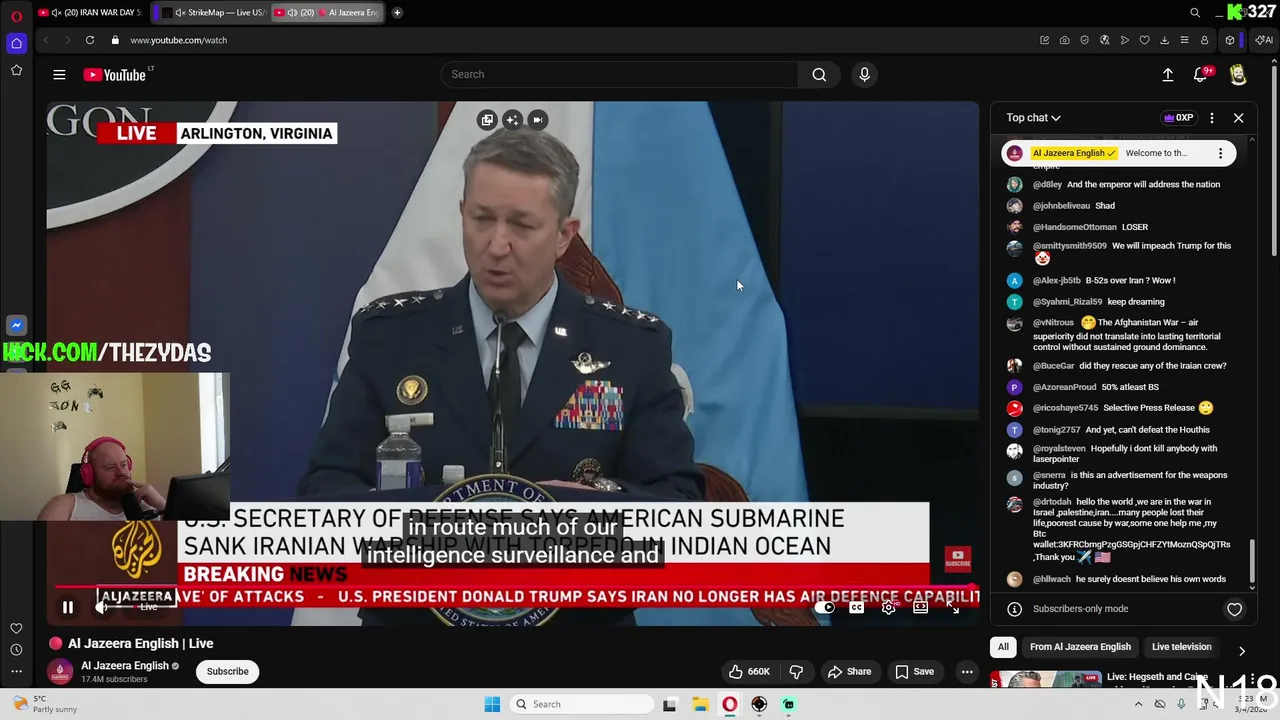Open Opera snapshot camera tool
The width and height of the screenshot is (1280, 720).
(x=1064, y=40)
